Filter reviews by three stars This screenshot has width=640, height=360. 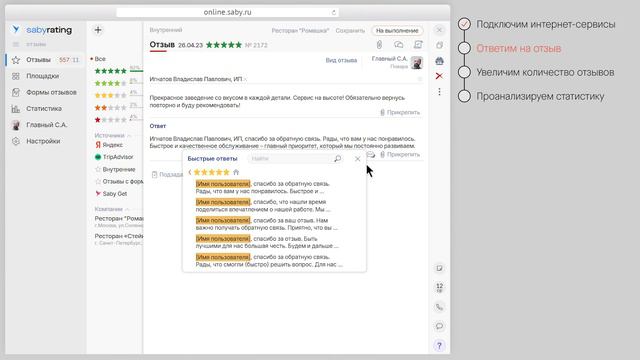point(111,96)
